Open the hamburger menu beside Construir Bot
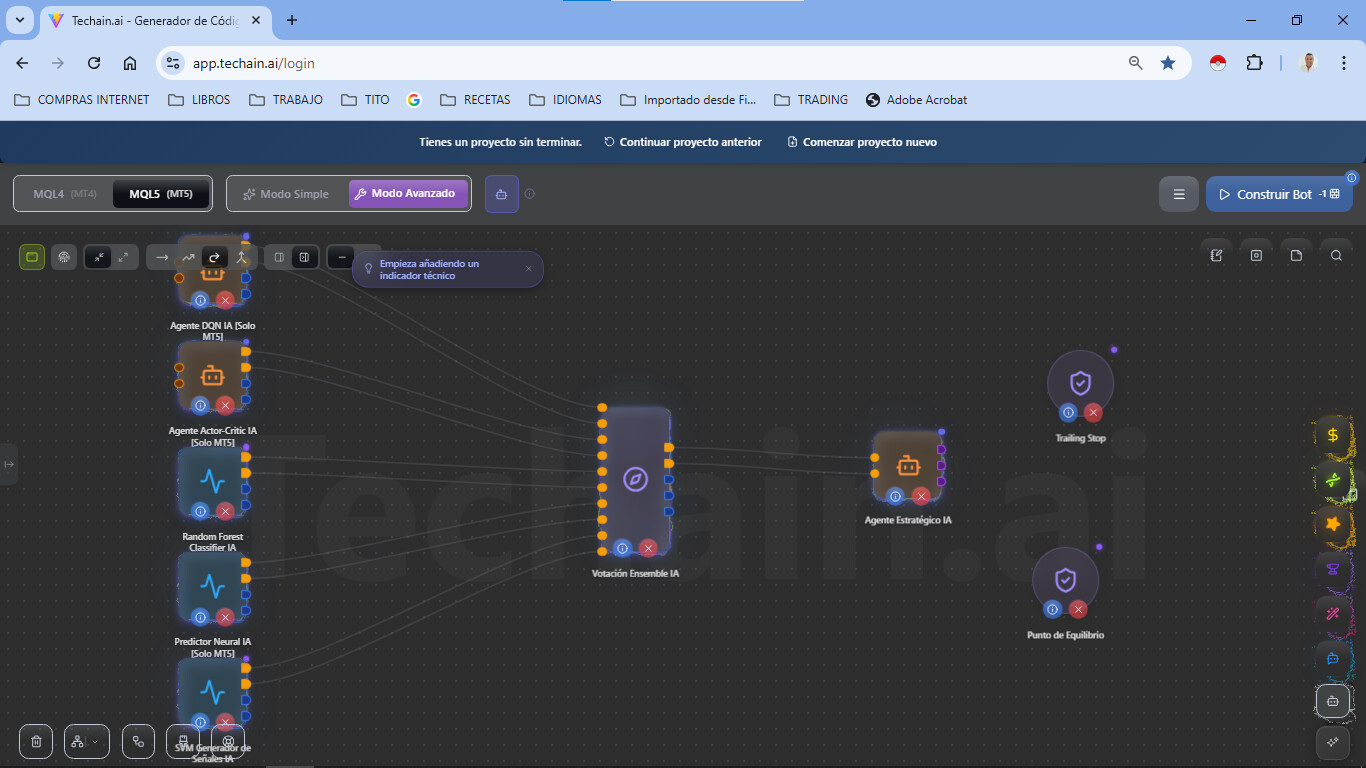Image resolution: width=1366 pixels, height=768 pixels. point(1179,194)
